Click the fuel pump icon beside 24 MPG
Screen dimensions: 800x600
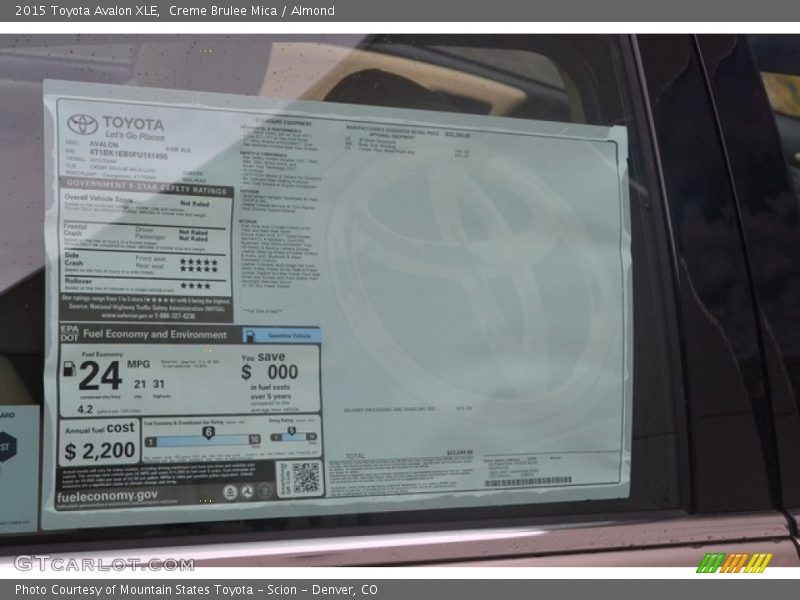pyautogui.click(x=69, y=369)
